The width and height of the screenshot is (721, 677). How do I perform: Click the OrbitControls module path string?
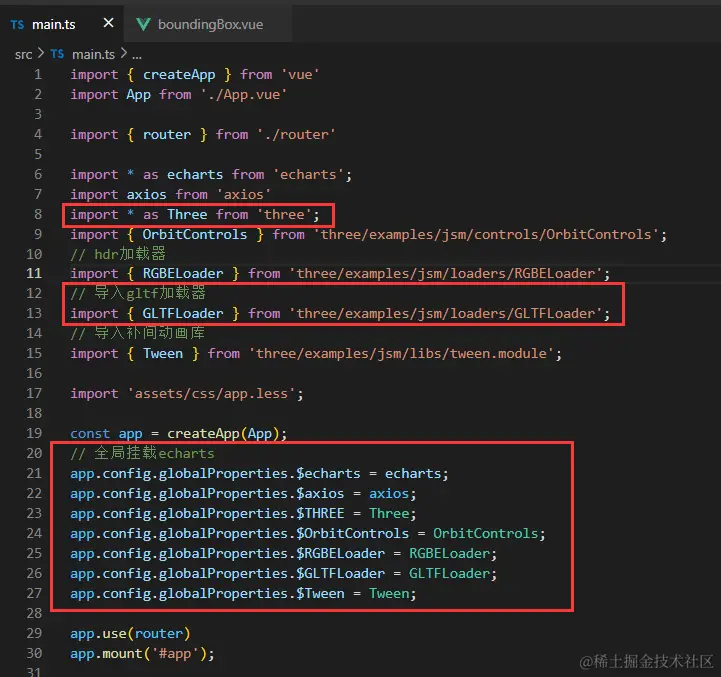(x=486, y=235)
